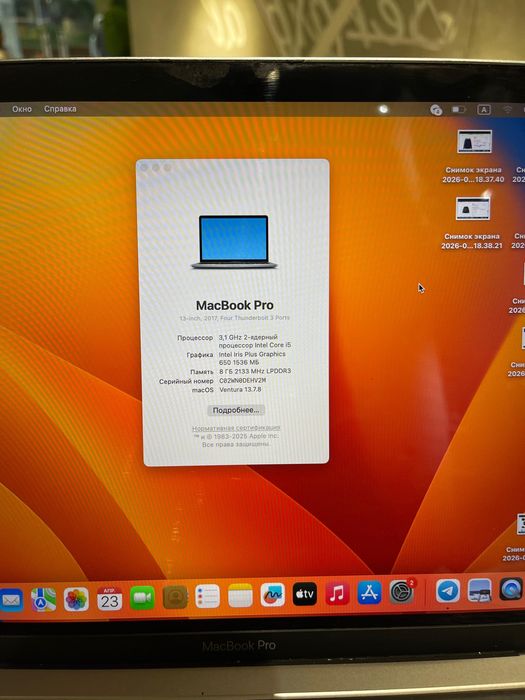Select the screenshot file ending 18.38.21

(472, 223)
